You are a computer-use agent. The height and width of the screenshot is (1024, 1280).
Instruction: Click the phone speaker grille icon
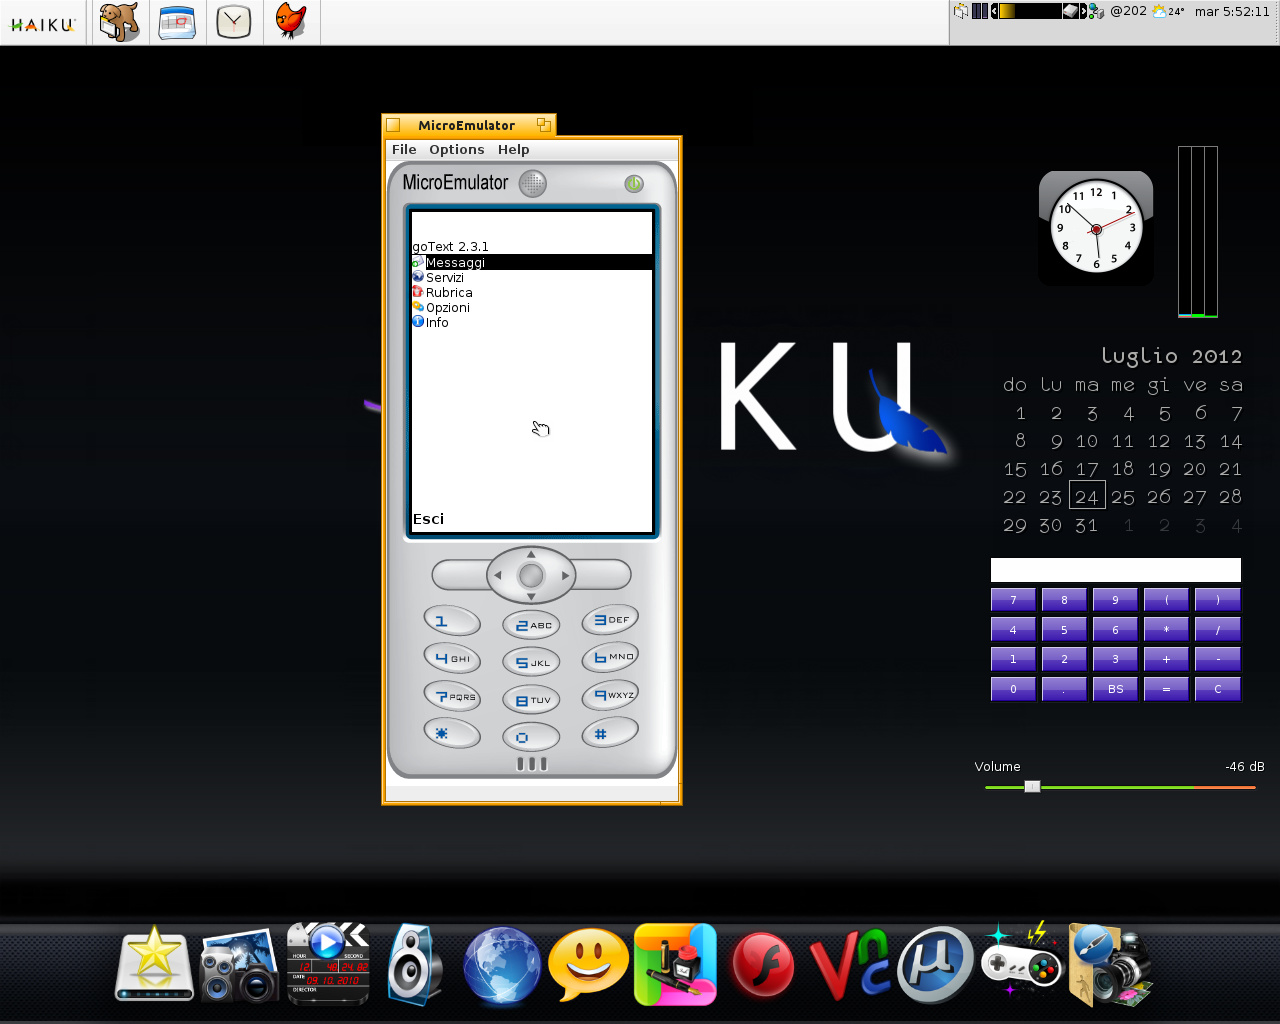click(533, 184)
